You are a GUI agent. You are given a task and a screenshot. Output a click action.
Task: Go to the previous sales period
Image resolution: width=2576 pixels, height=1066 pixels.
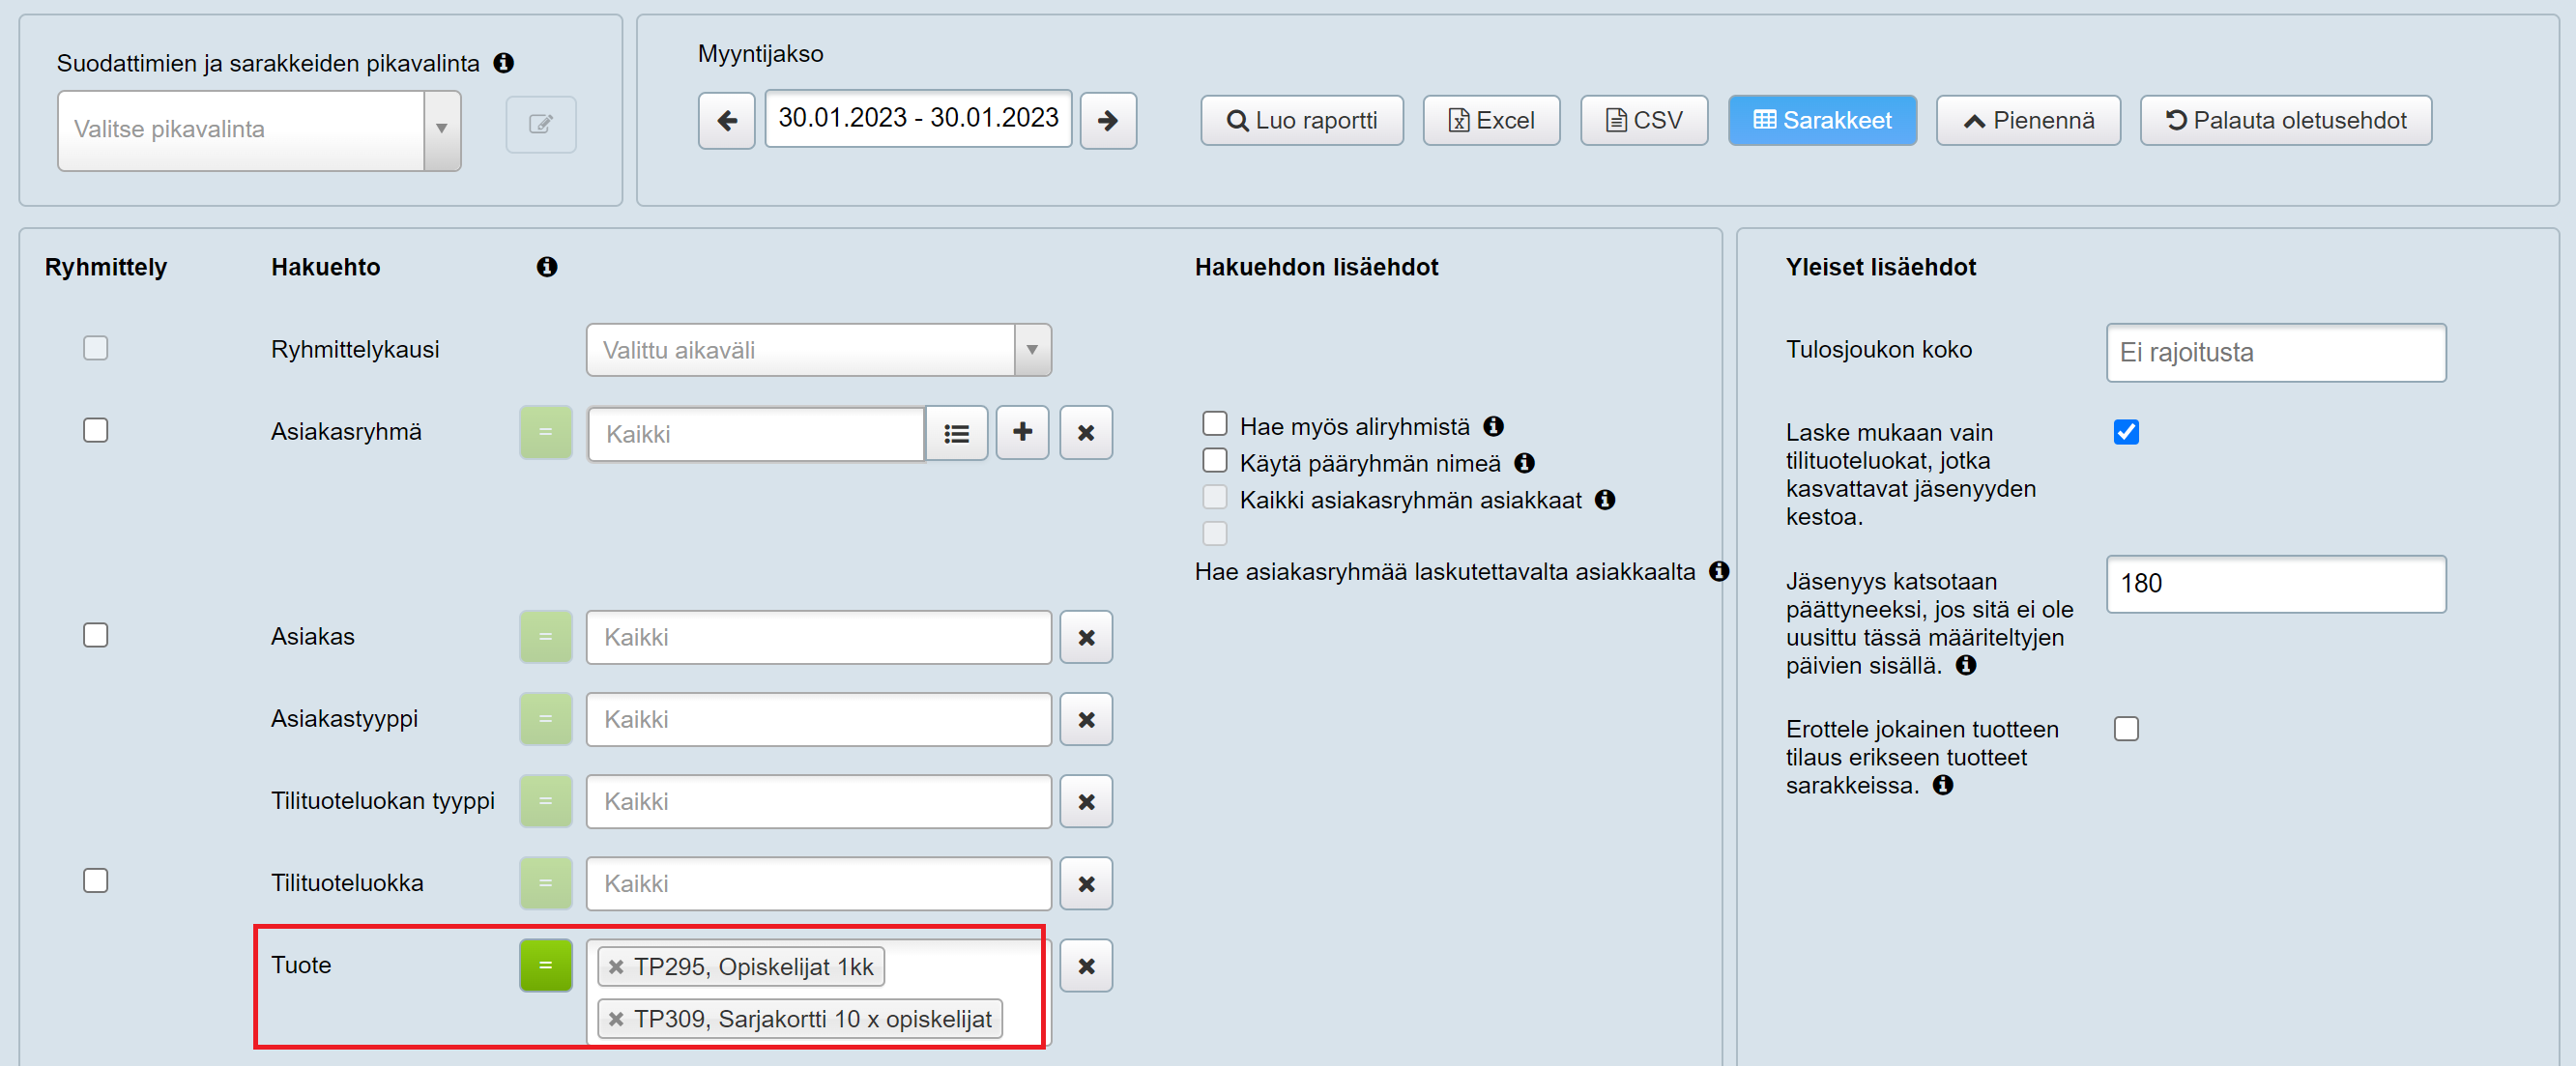click(x=726, y=121)
